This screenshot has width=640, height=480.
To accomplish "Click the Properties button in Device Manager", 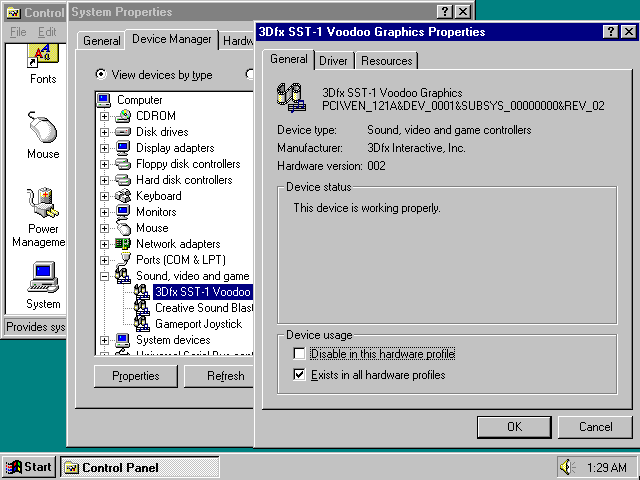I will pyautogui.click(x=136, y=376).
